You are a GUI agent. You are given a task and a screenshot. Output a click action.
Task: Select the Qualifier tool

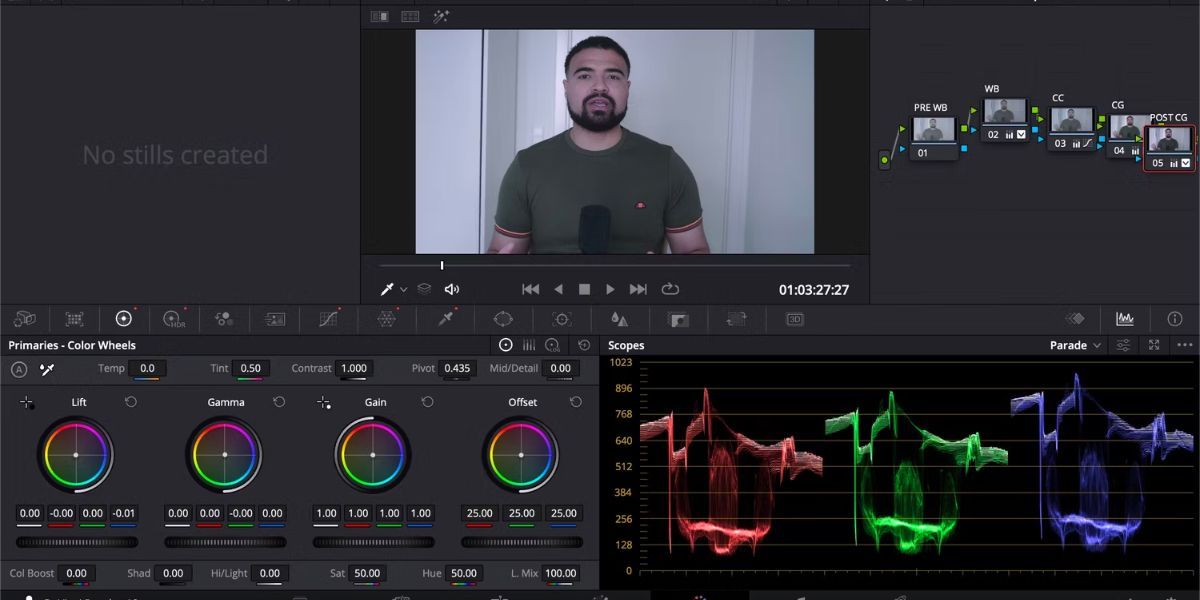point(445,319)
